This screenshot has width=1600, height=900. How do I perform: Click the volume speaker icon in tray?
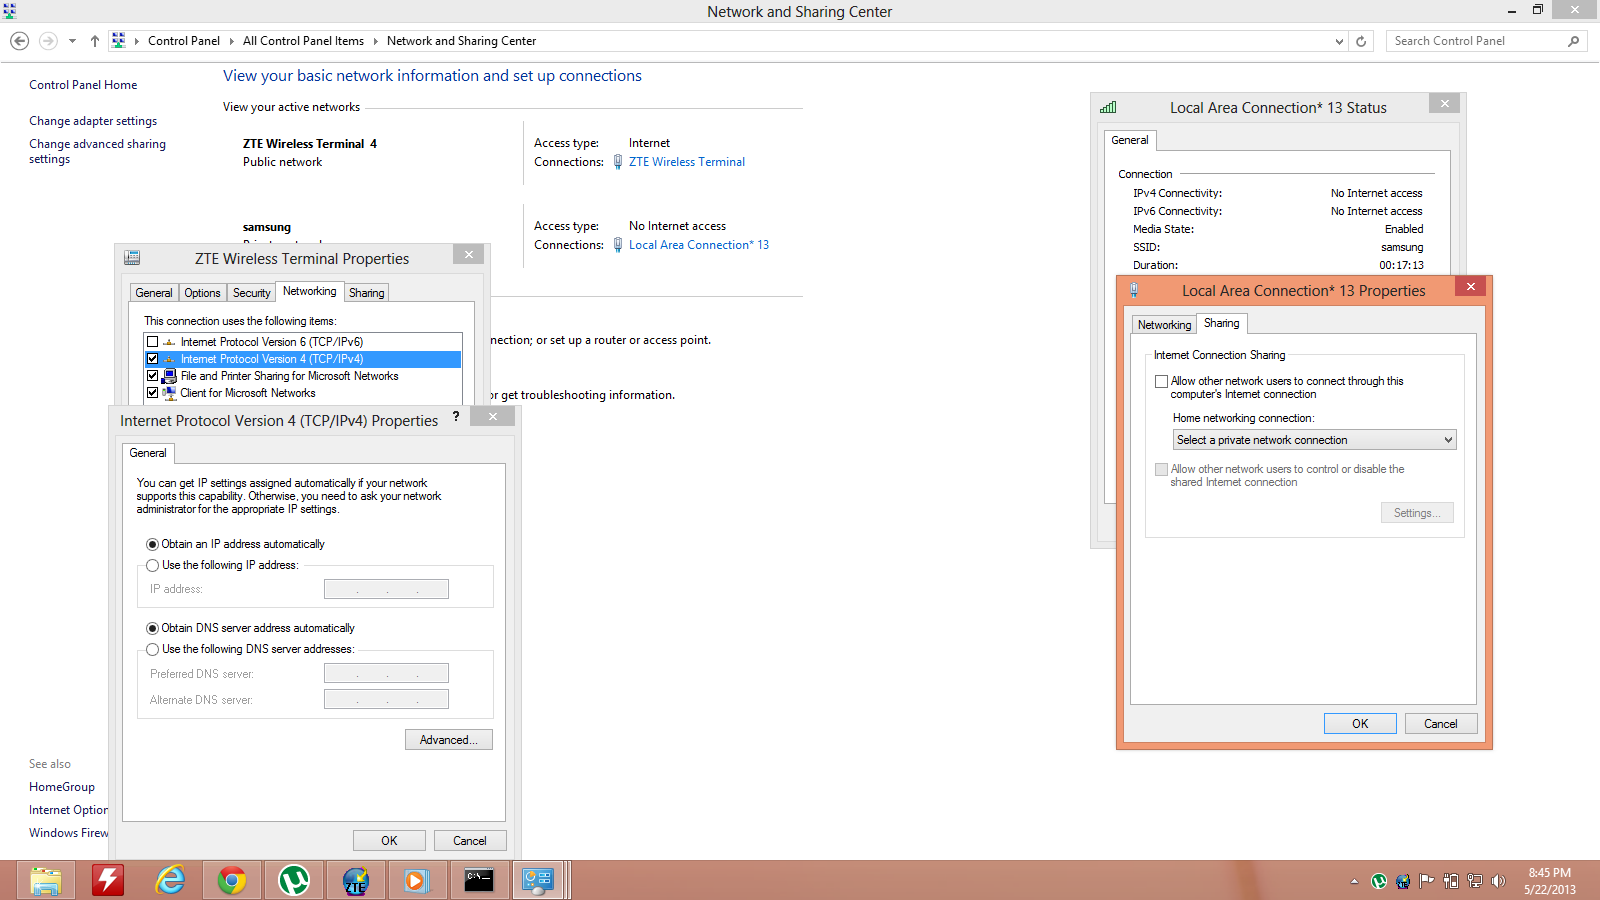pyautogui.click(x=1498, y=881)
